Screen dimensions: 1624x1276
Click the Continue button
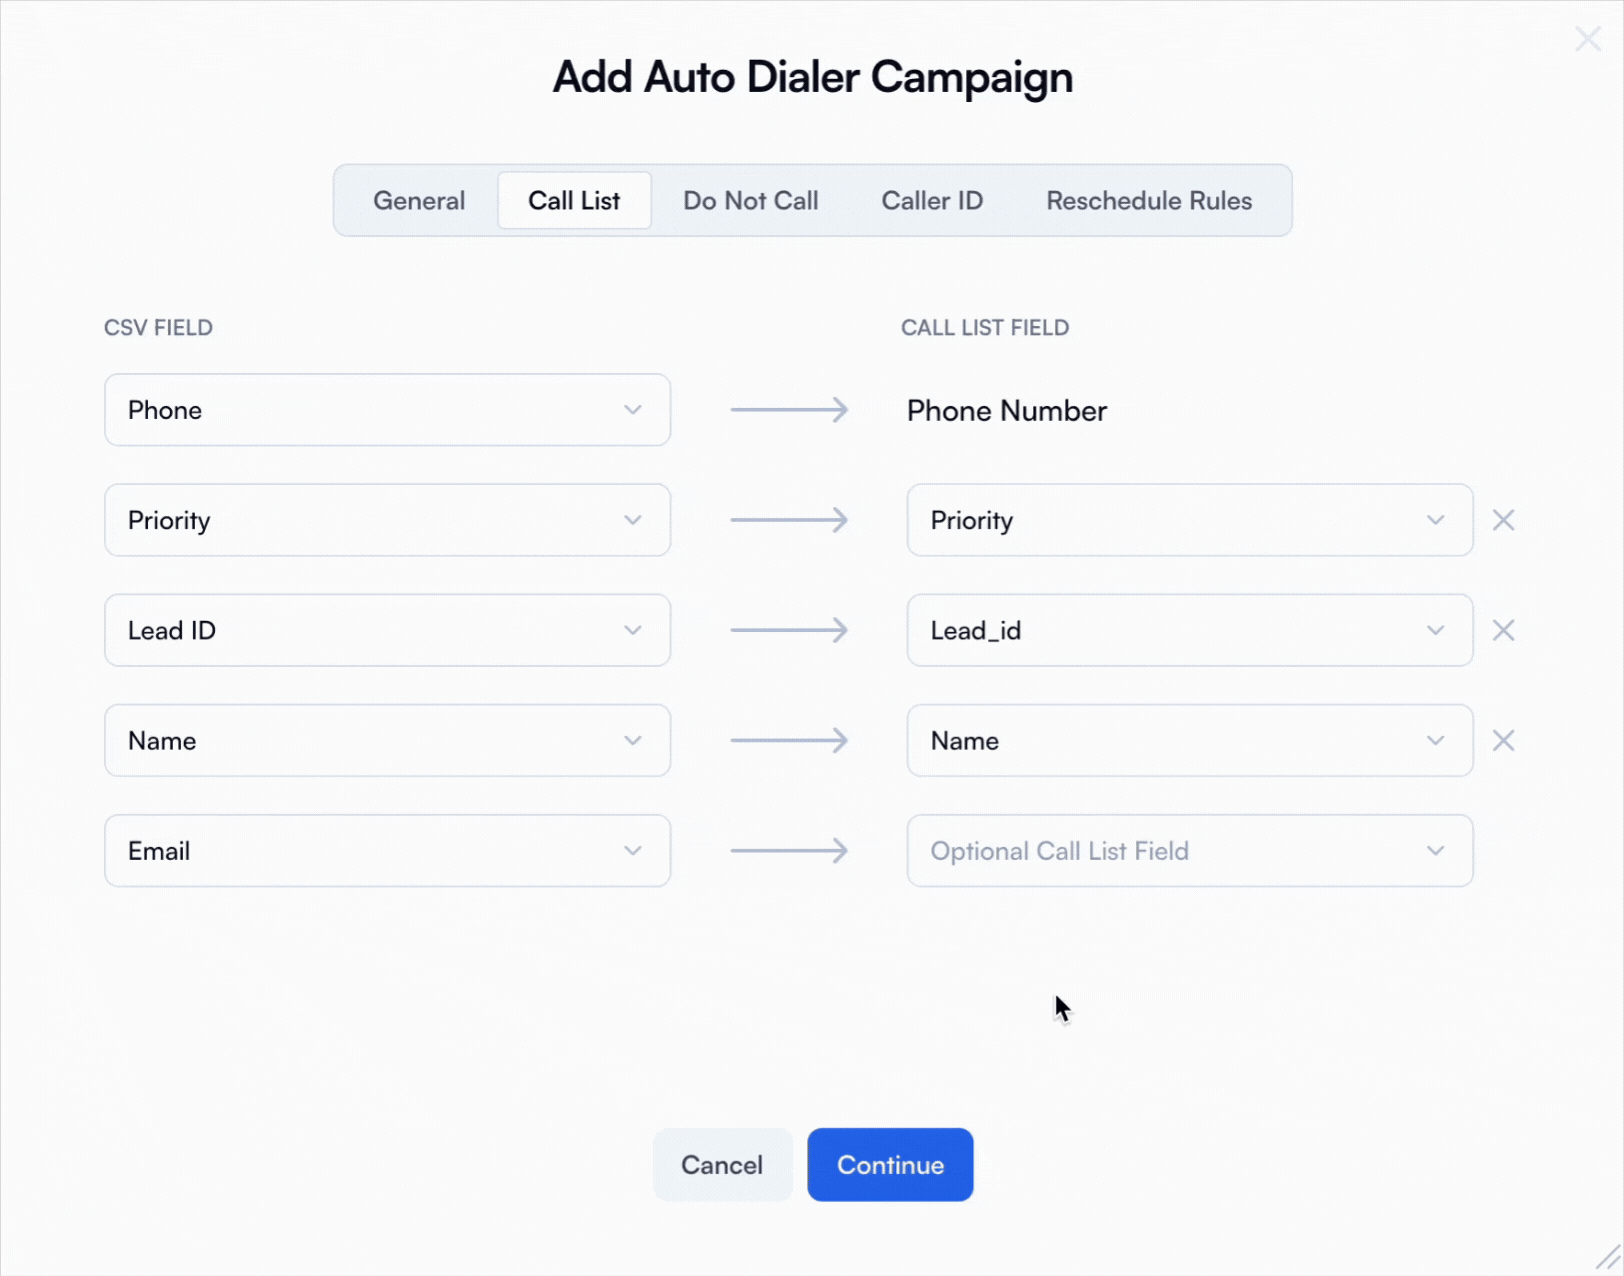pyautogui.click(x=890, y=1165)
